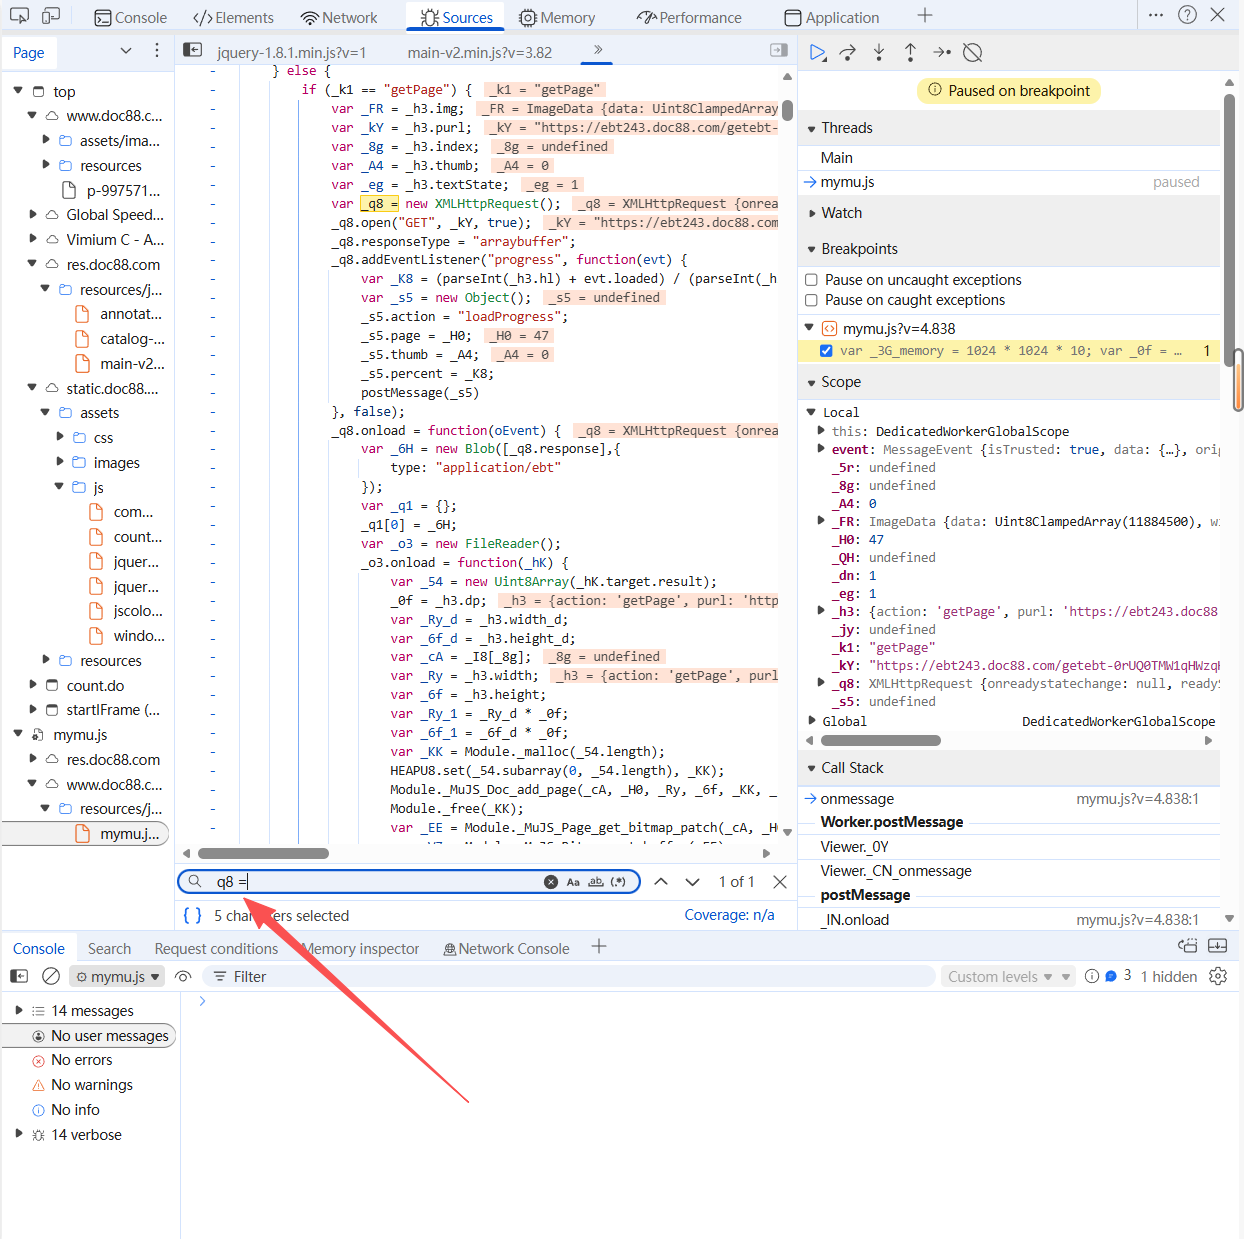Open the Memory inspector drawer tab
This screenshot has width=1244, height=1239.
pyautogui.click(x=360, y=949)
